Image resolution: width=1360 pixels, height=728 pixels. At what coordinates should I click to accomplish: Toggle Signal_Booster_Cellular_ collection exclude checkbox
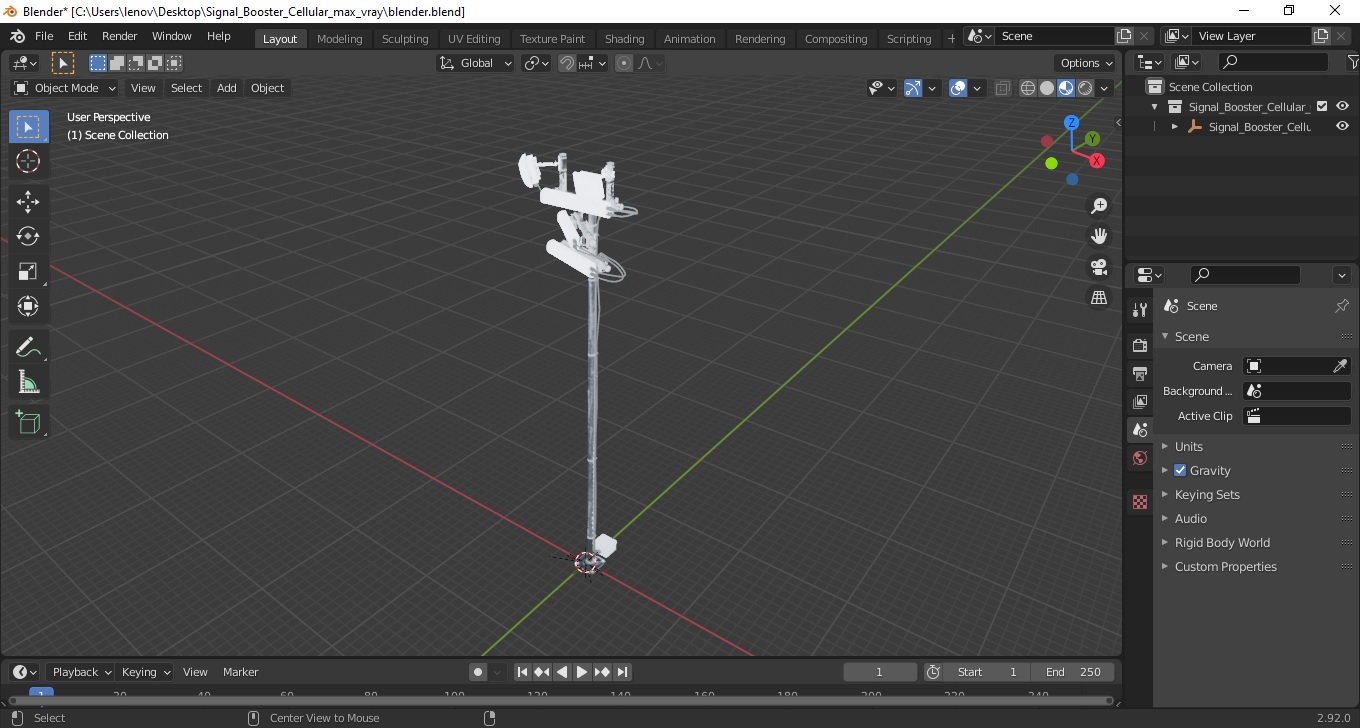click(x=1322, y=106)
